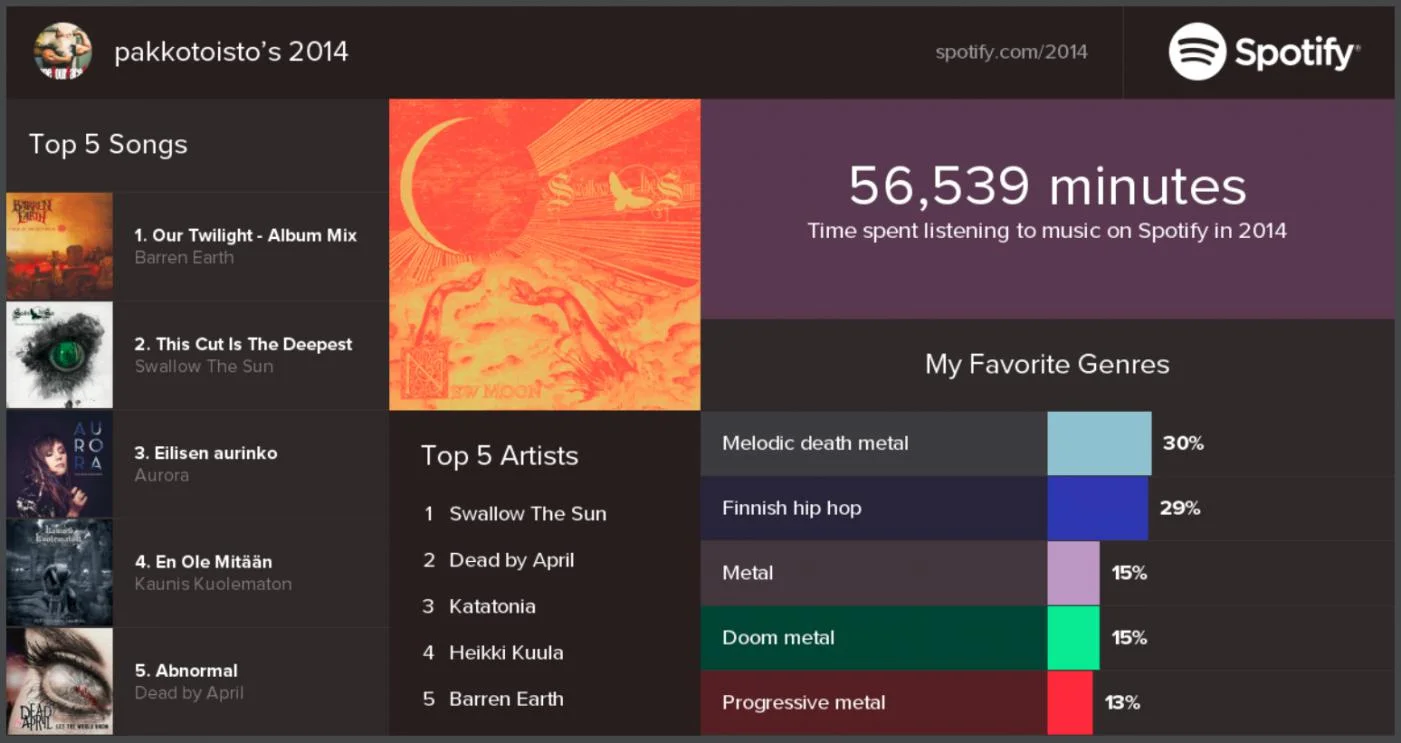Select Dead by April eye album cover
The width and height of the screenshot is (1401, 743).
[60, 681]
